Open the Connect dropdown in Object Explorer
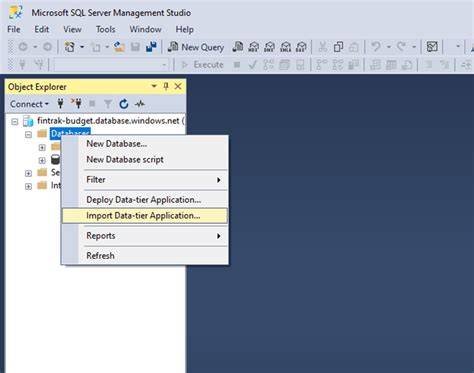The height and width of the screenshot is (373, 474). tap(29, 104)
